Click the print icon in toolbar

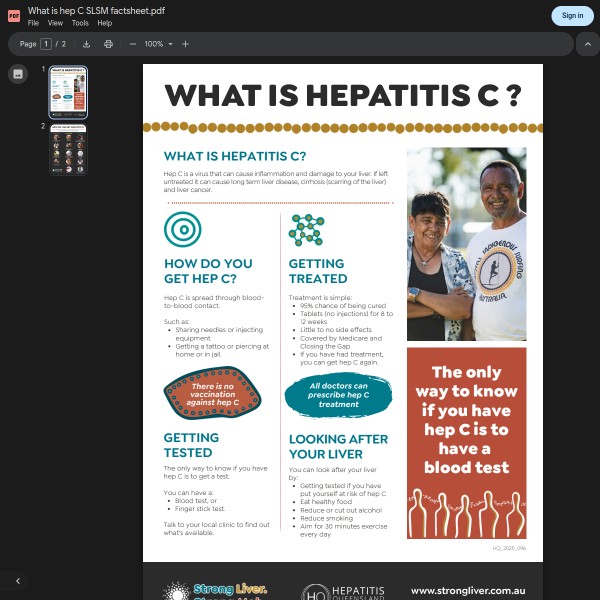(x=108, y=44)
